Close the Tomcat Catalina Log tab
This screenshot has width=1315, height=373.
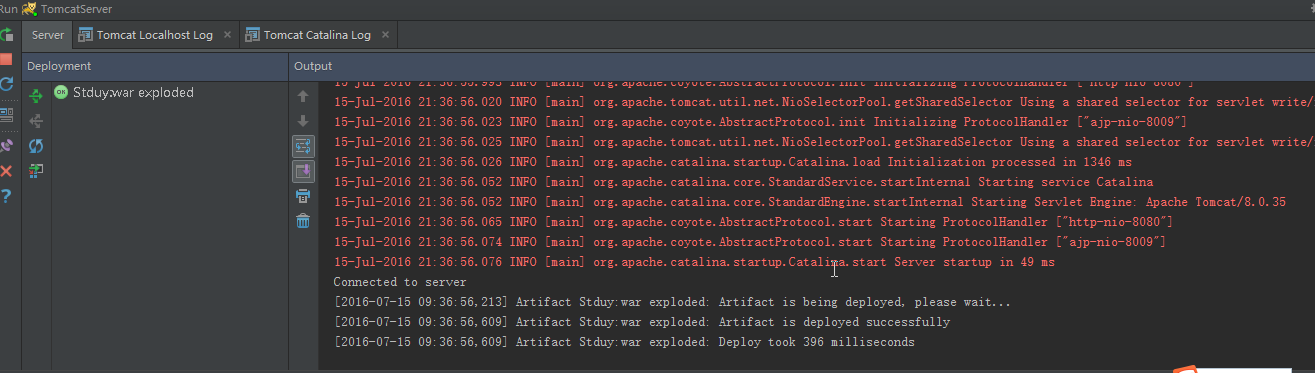click(385, 35)
